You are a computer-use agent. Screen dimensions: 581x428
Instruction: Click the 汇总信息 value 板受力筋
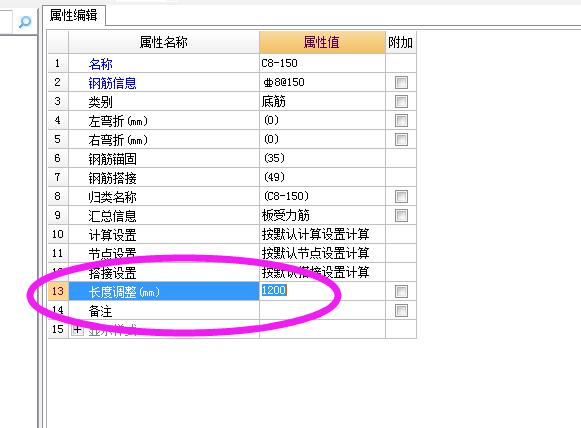(x=285, y=215)
